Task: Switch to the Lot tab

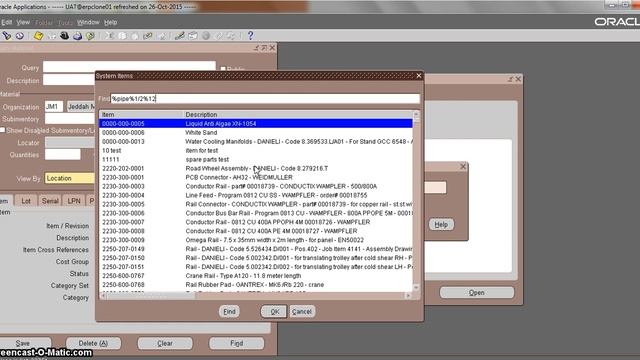Action: [26, 201]
